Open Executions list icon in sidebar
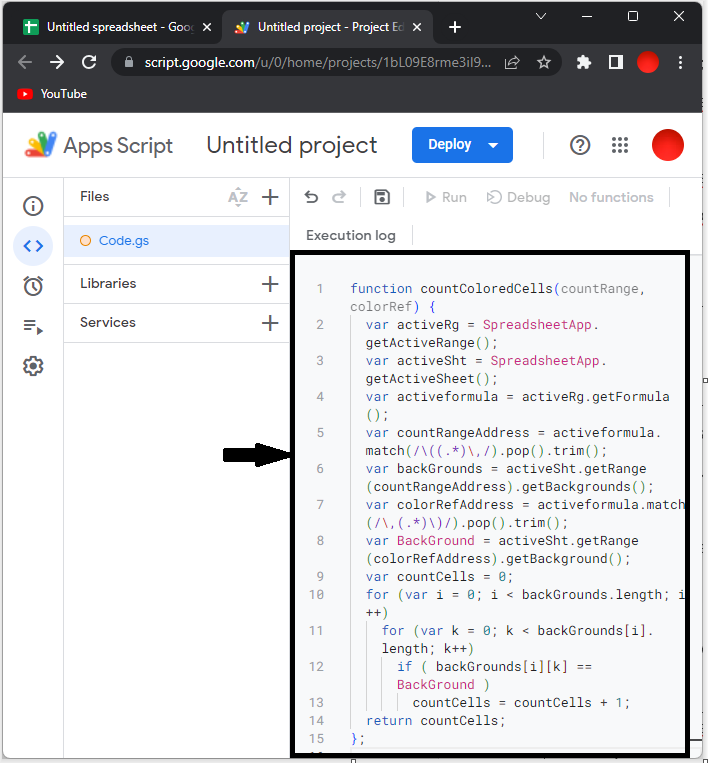The width and height of the screenshot is (708, 763). 33,326
